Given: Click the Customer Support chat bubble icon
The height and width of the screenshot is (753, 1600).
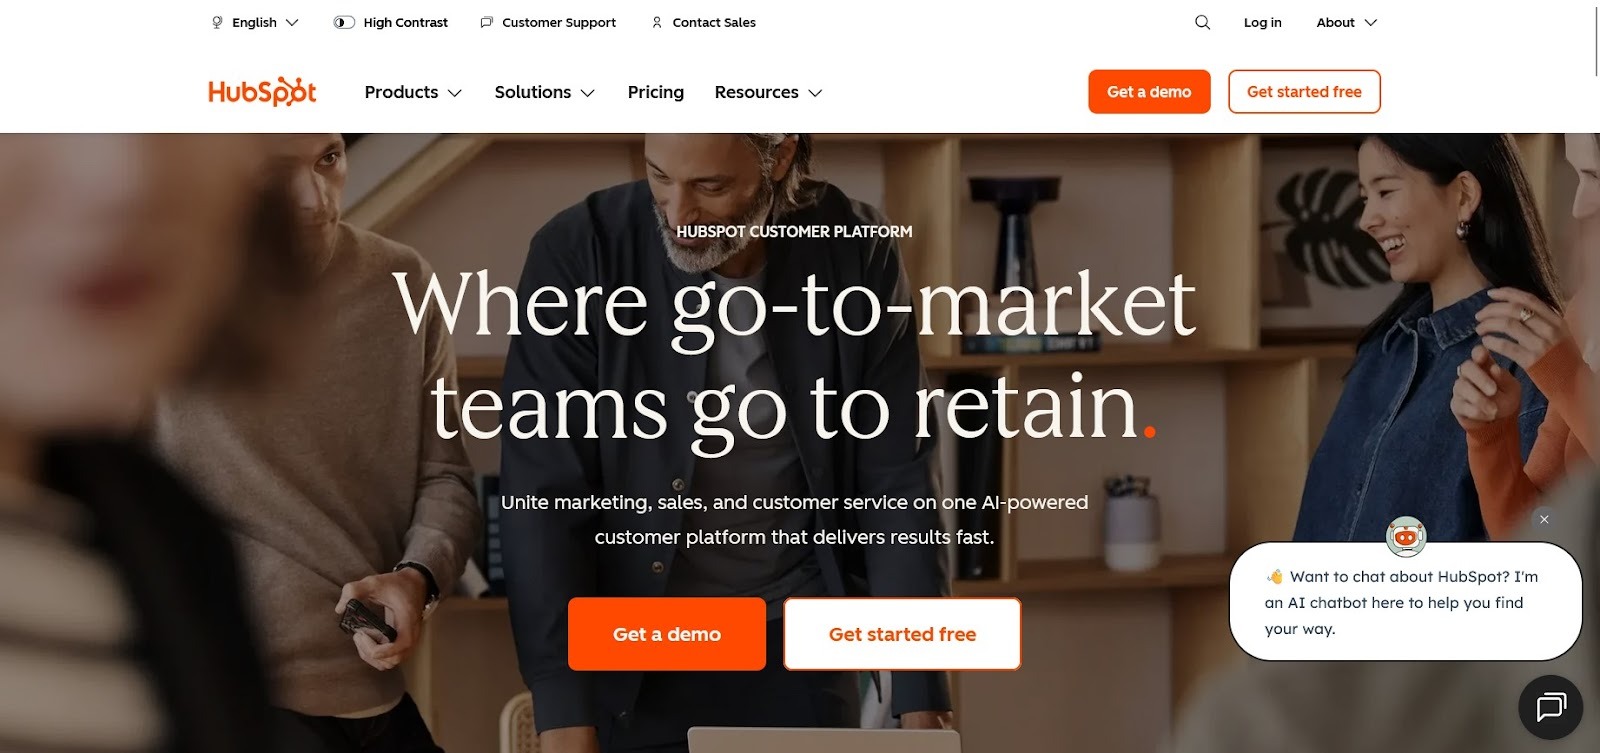Looking at the screenshot, I should coord(487,22).
